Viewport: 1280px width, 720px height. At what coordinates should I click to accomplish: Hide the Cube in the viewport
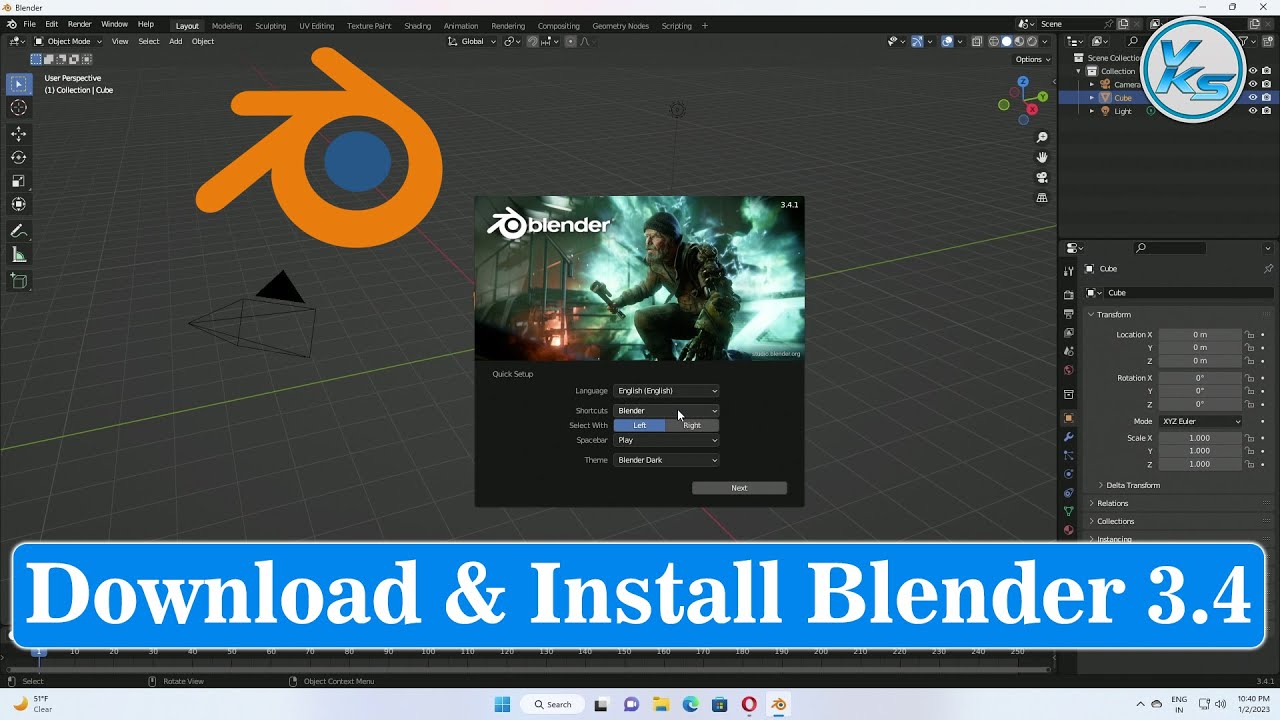click(1253, 97)
